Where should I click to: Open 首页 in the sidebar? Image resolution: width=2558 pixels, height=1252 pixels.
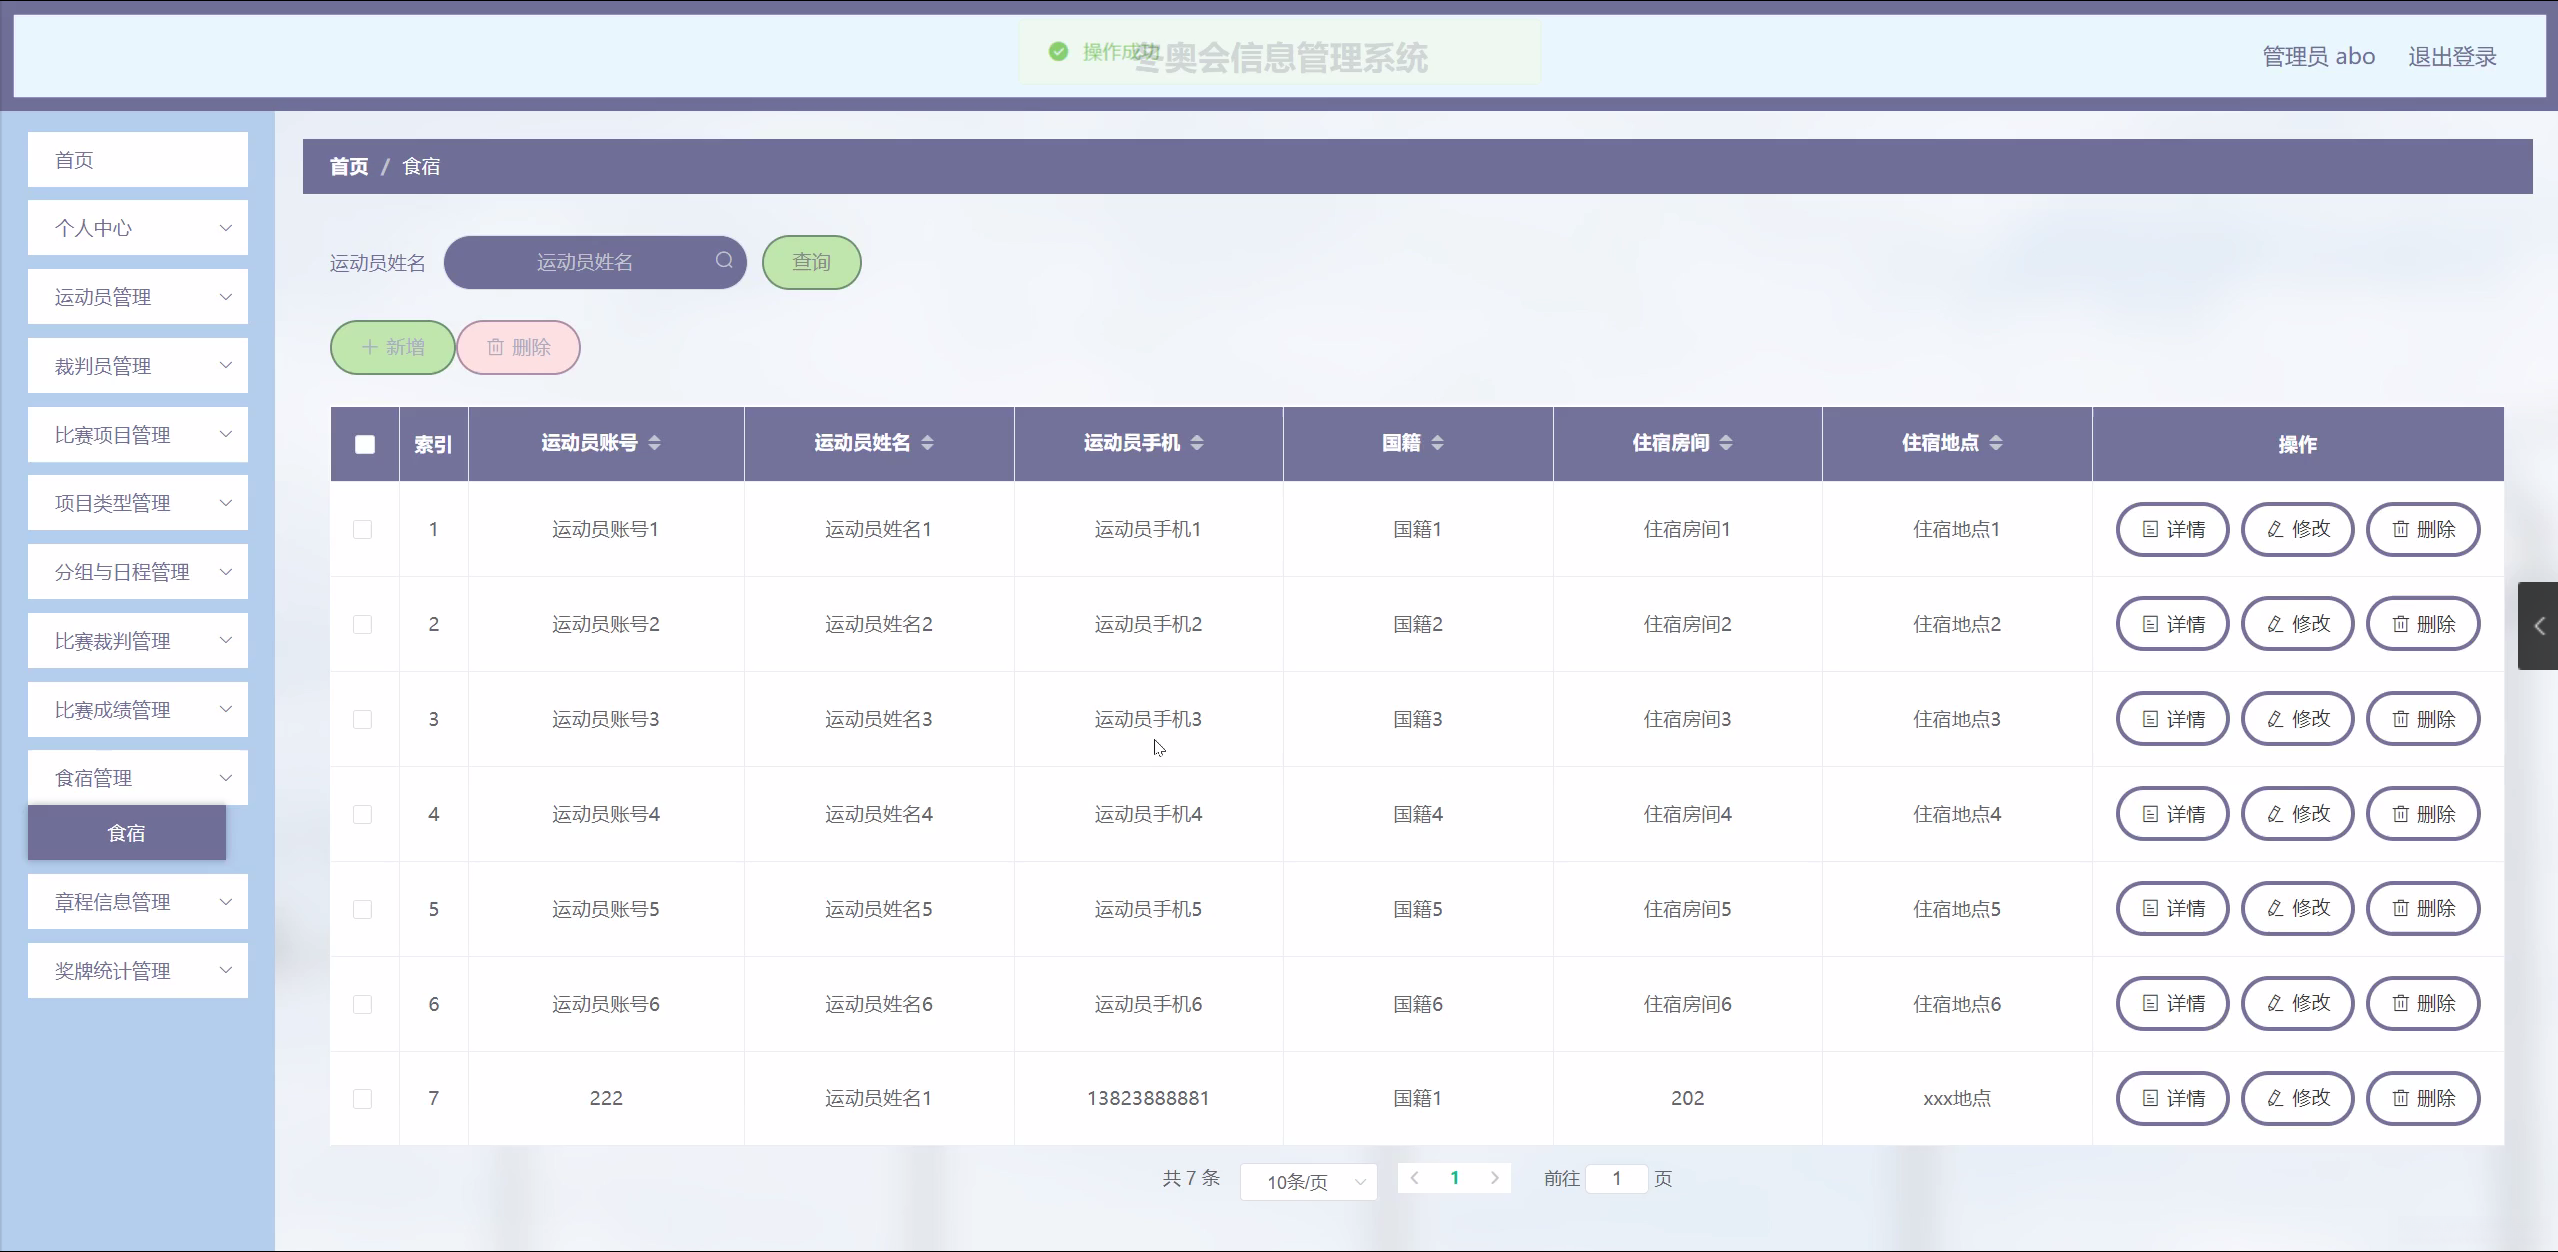(138, 160)
